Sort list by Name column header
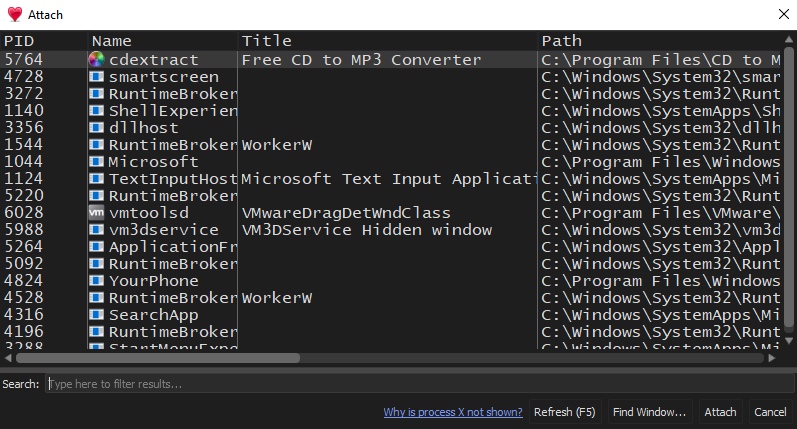Image resolution: width=797 pixels, height=429 pixels. click(x=162, y=41)
